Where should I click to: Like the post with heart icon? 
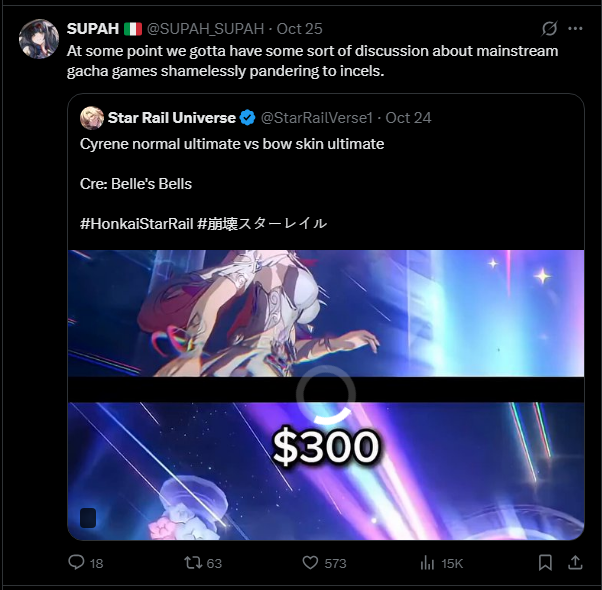coord(310,563)
